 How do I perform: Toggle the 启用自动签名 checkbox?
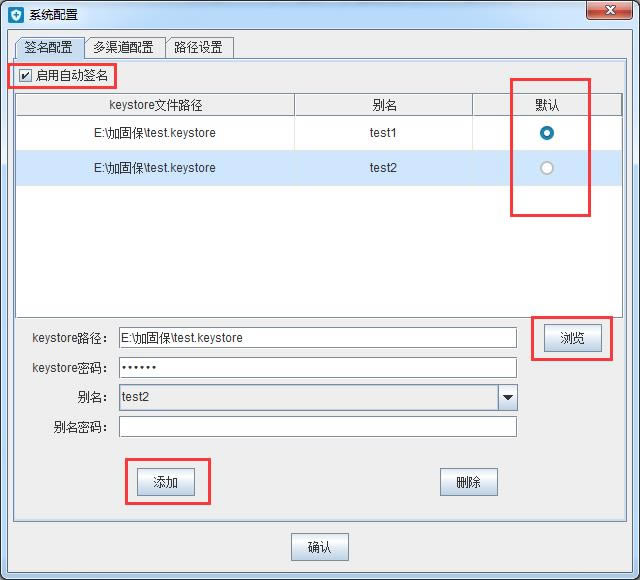pos(25,76)
